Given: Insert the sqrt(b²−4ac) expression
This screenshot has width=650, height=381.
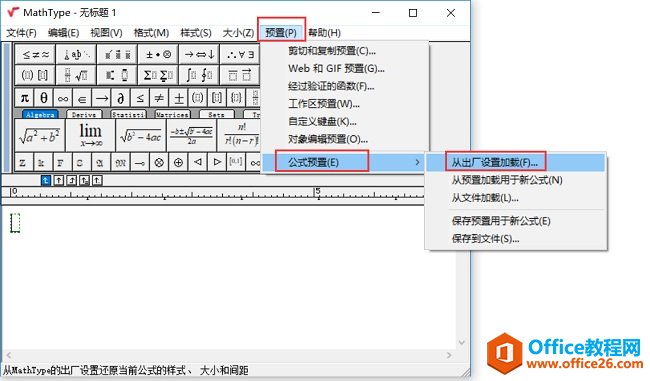Looking at the screenshot, I should (x=141, y=136).
